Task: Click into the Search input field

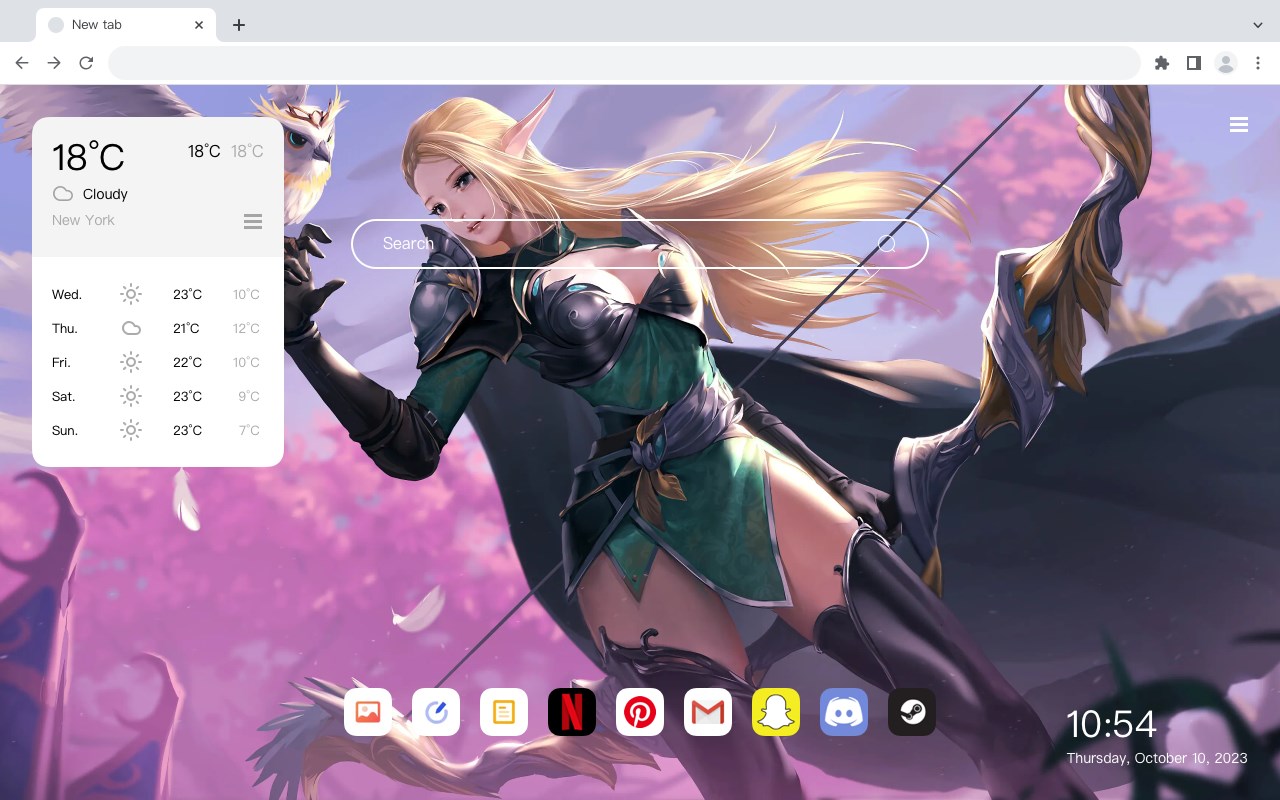Action: (x=640, y=244)
